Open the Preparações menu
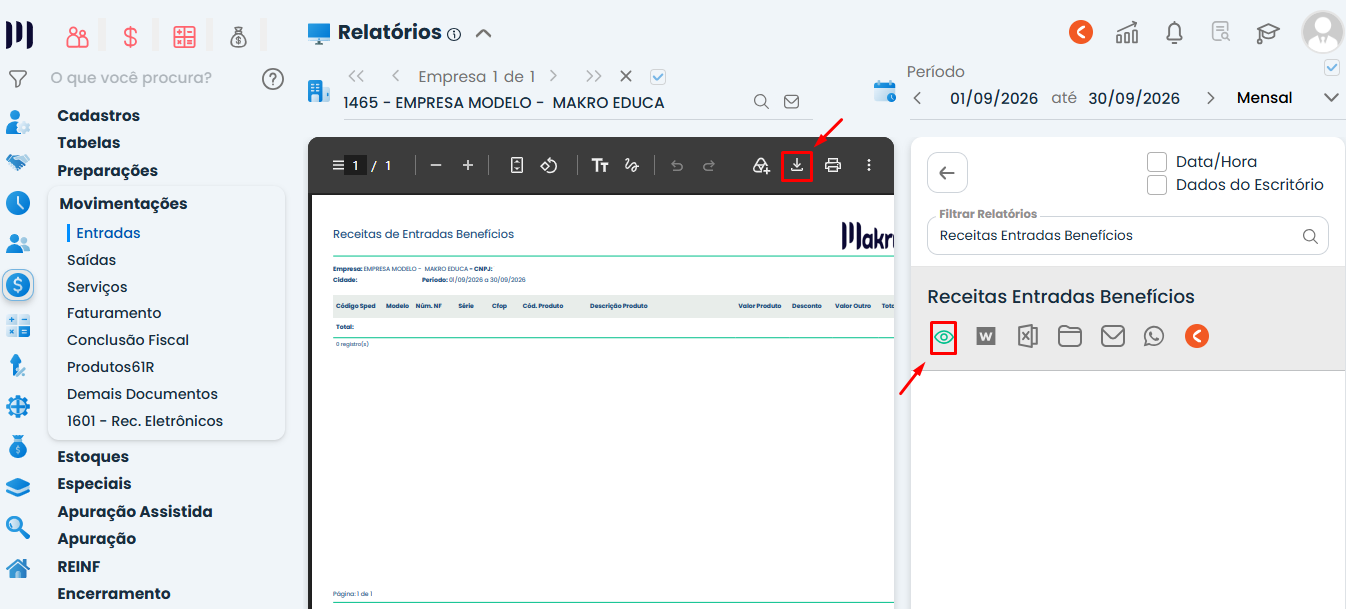This screenshot has height=609, width=1346. [x=108, y=171]
